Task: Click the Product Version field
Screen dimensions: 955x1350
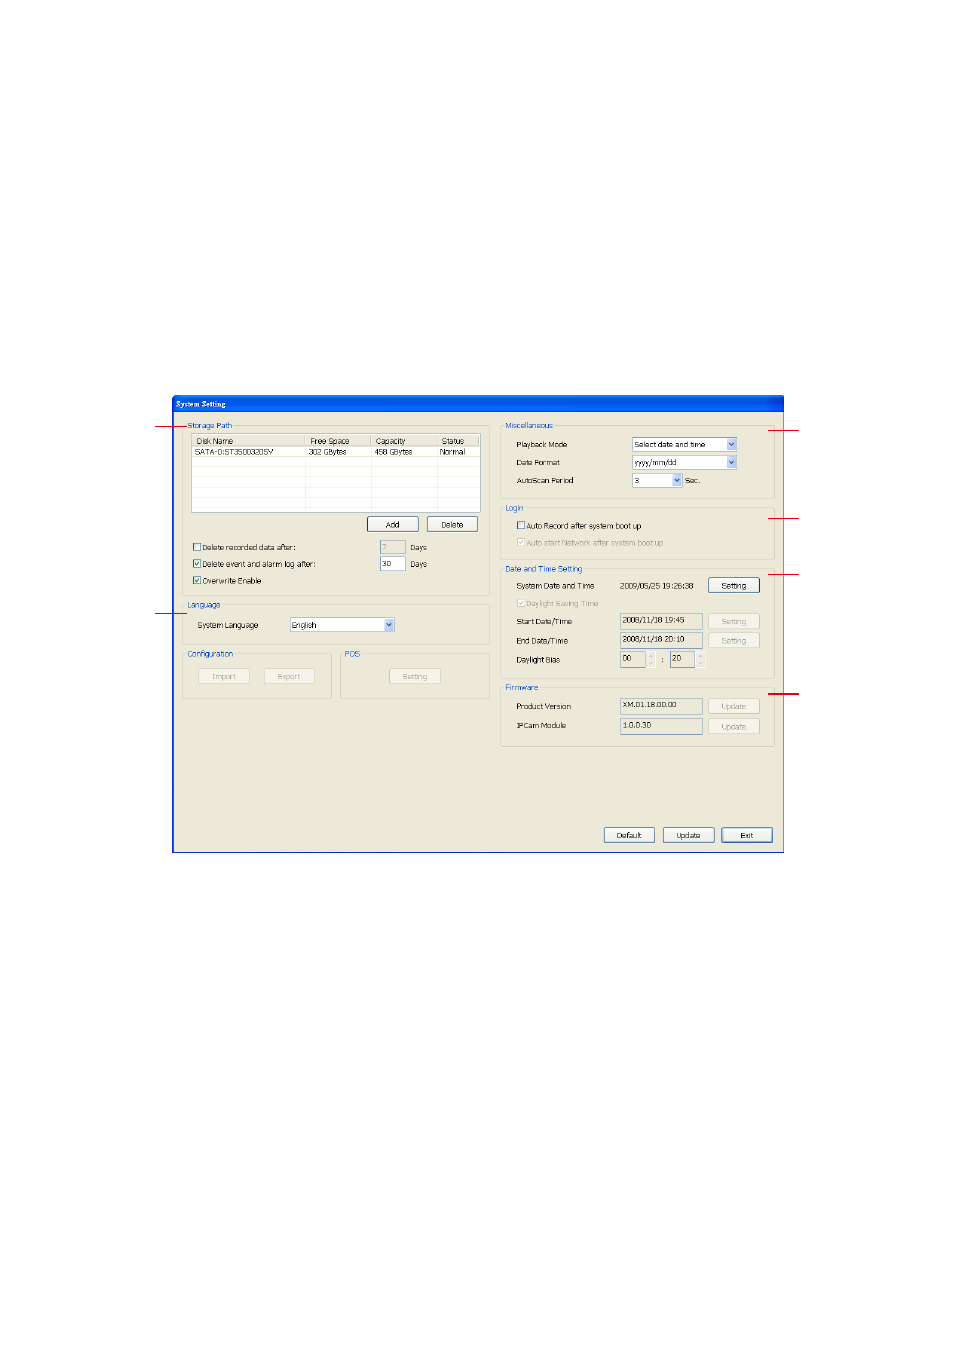Action: [x=661, y=706]
